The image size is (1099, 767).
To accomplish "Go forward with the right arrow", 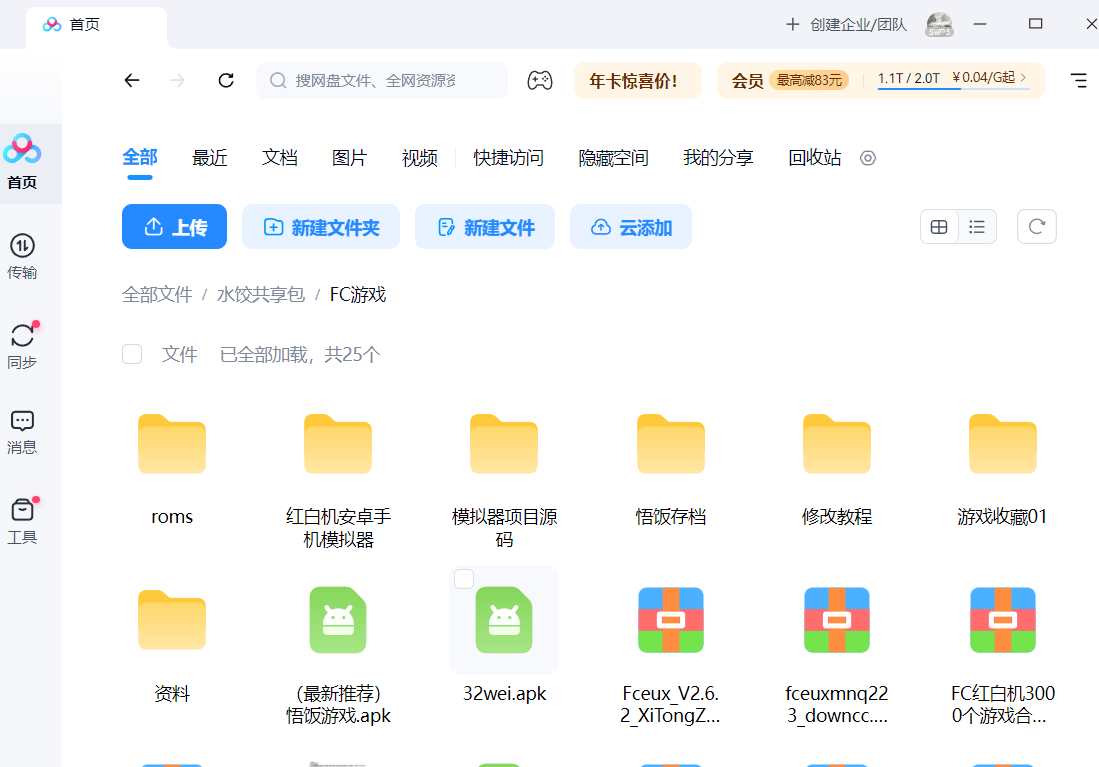I will click(x=178, y=81).
